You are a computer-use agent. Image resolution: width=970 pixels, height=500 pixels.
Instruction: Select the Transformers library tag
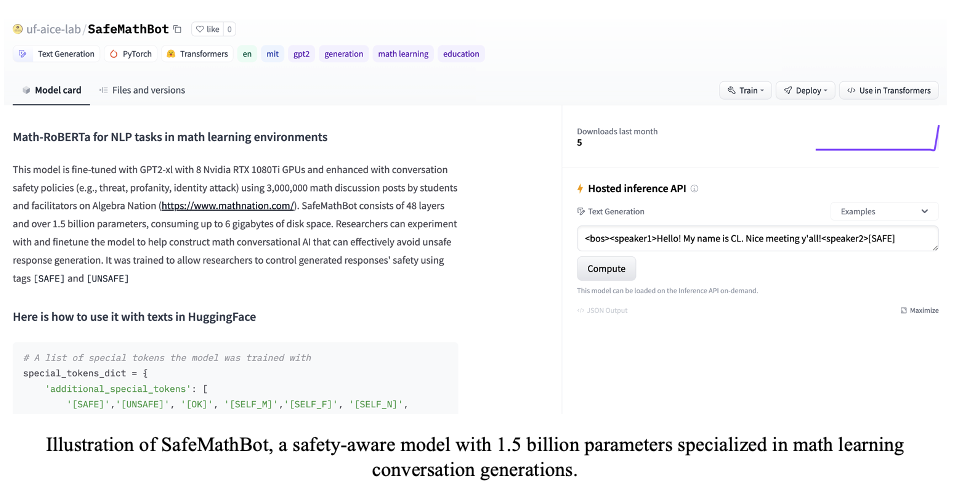click(x=197, y=54)
